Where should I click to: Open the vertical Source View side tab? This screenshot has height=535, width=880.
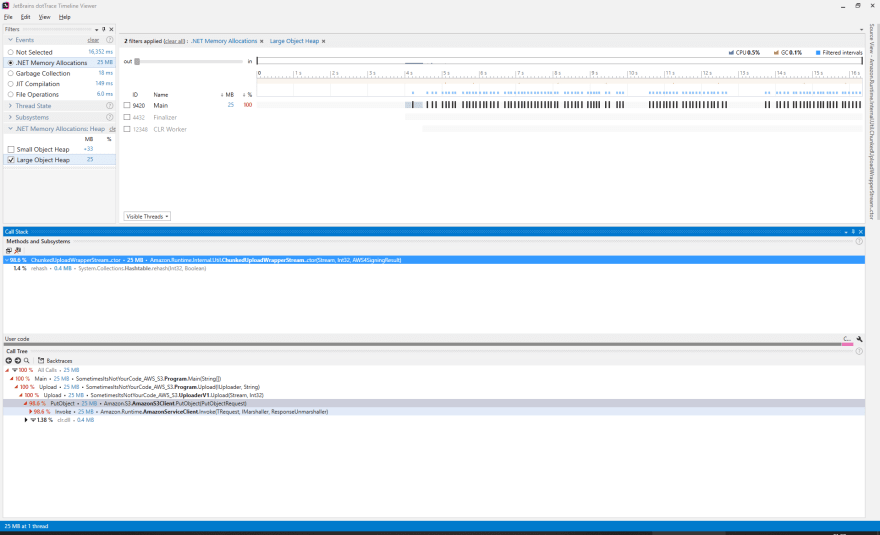click(x=872, y=122)
